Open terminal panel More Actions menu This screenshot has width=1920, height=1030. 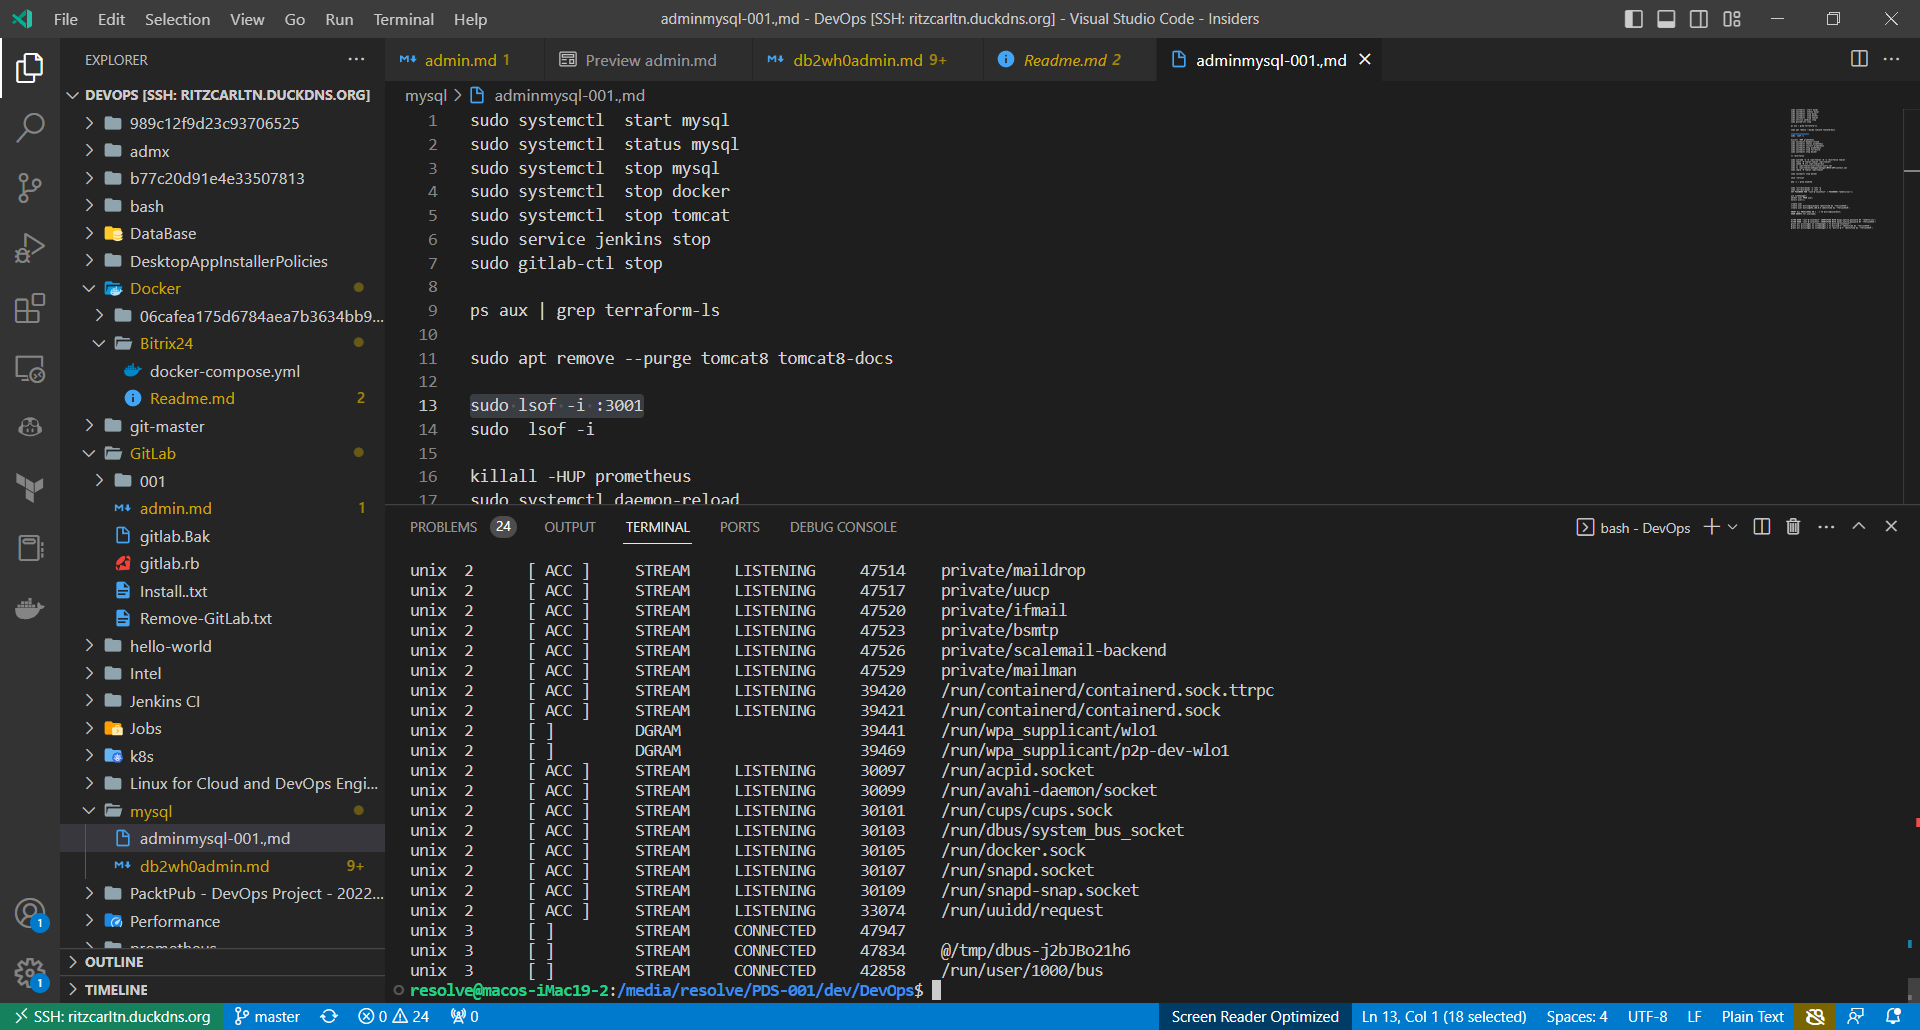[x=1826, y=526]
